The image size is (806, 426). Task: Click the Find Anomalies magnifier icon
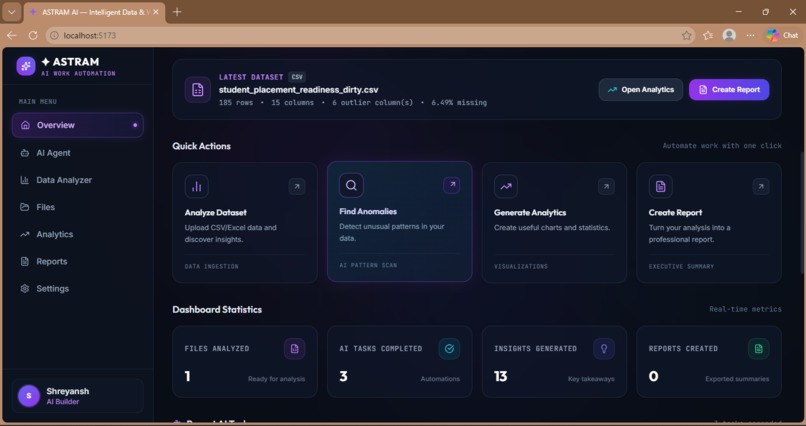(x=351, y=185)
